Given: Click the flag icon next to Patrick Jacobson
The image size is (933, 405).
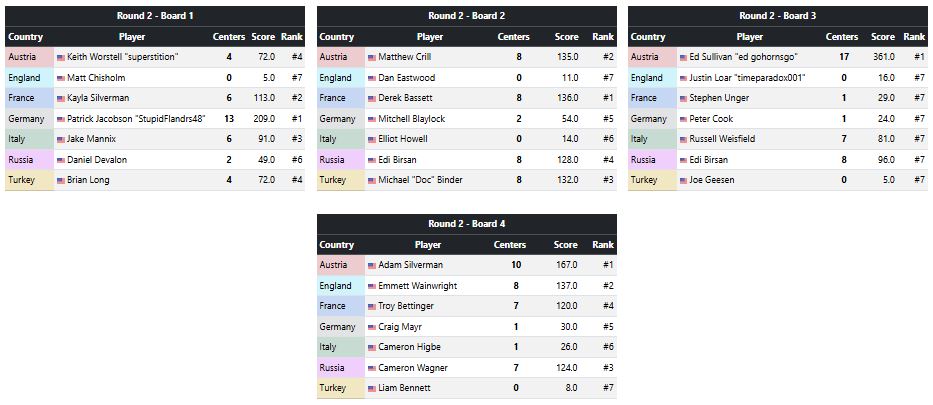Looking at the screenshot, I should pos(60,119).
